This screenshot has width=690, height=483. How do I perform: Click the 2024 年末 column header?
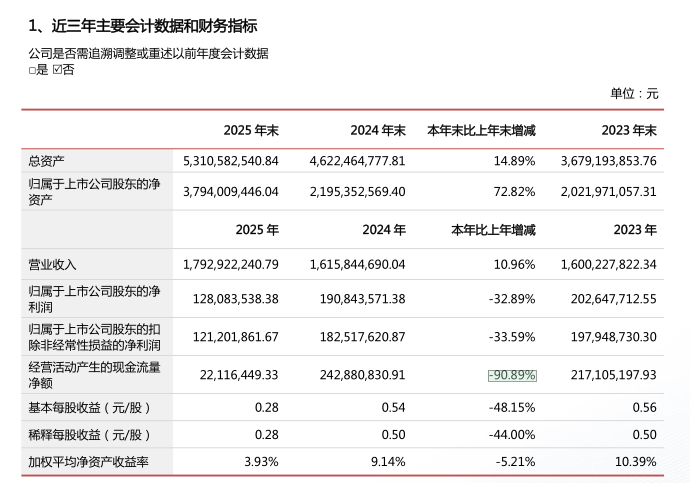[377, 130]
